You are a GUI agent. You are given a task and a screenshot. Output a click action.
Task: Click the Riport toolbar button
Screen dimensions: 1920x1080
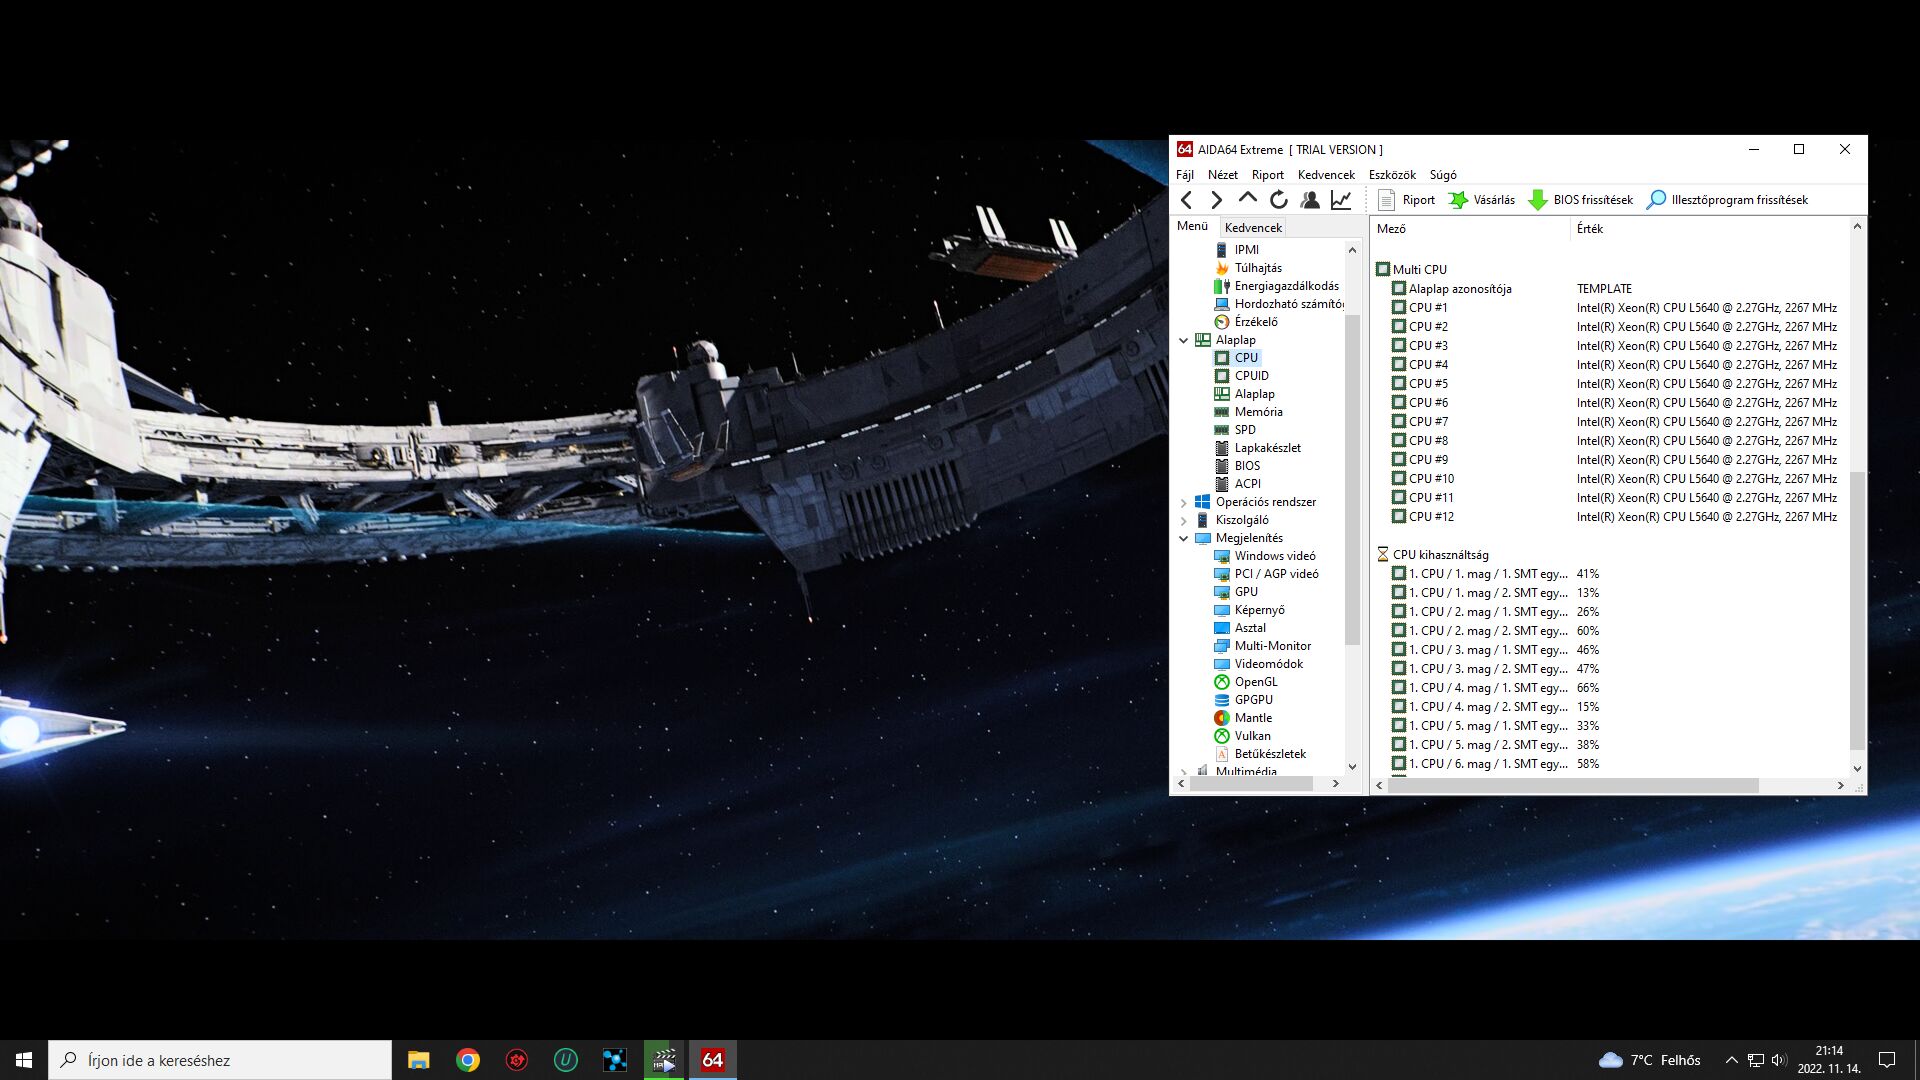point(1406,200)
